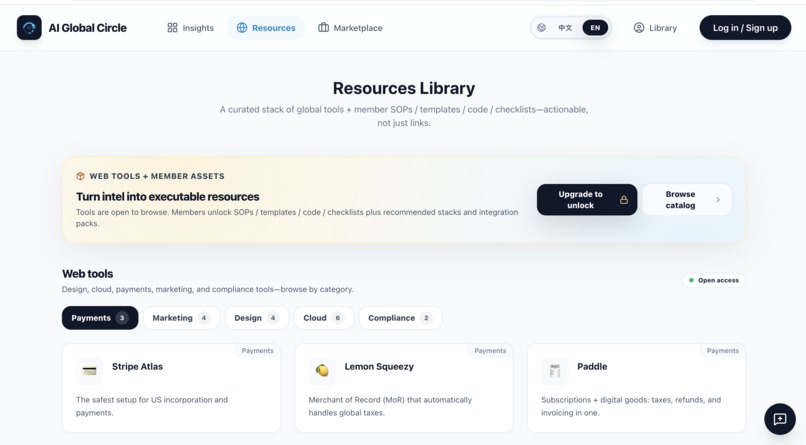
Task: Click the Resources Library heading
Action: 404,88
